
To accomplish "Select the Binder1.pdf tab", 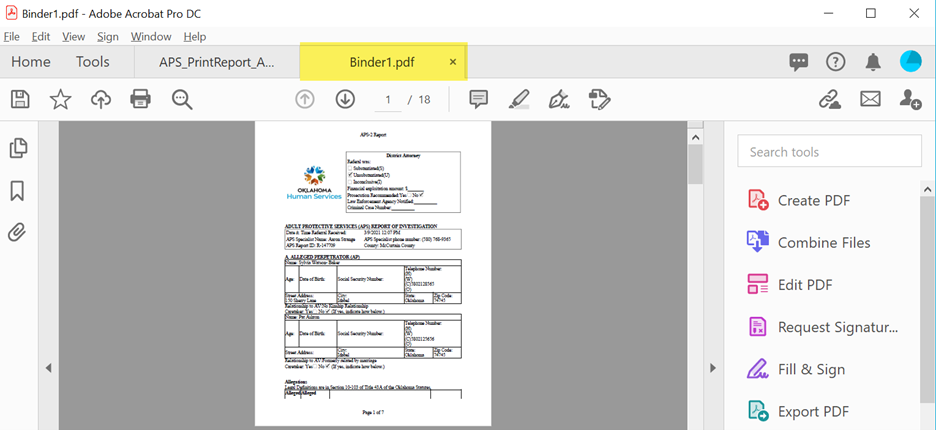I will [x=382, y=62].
